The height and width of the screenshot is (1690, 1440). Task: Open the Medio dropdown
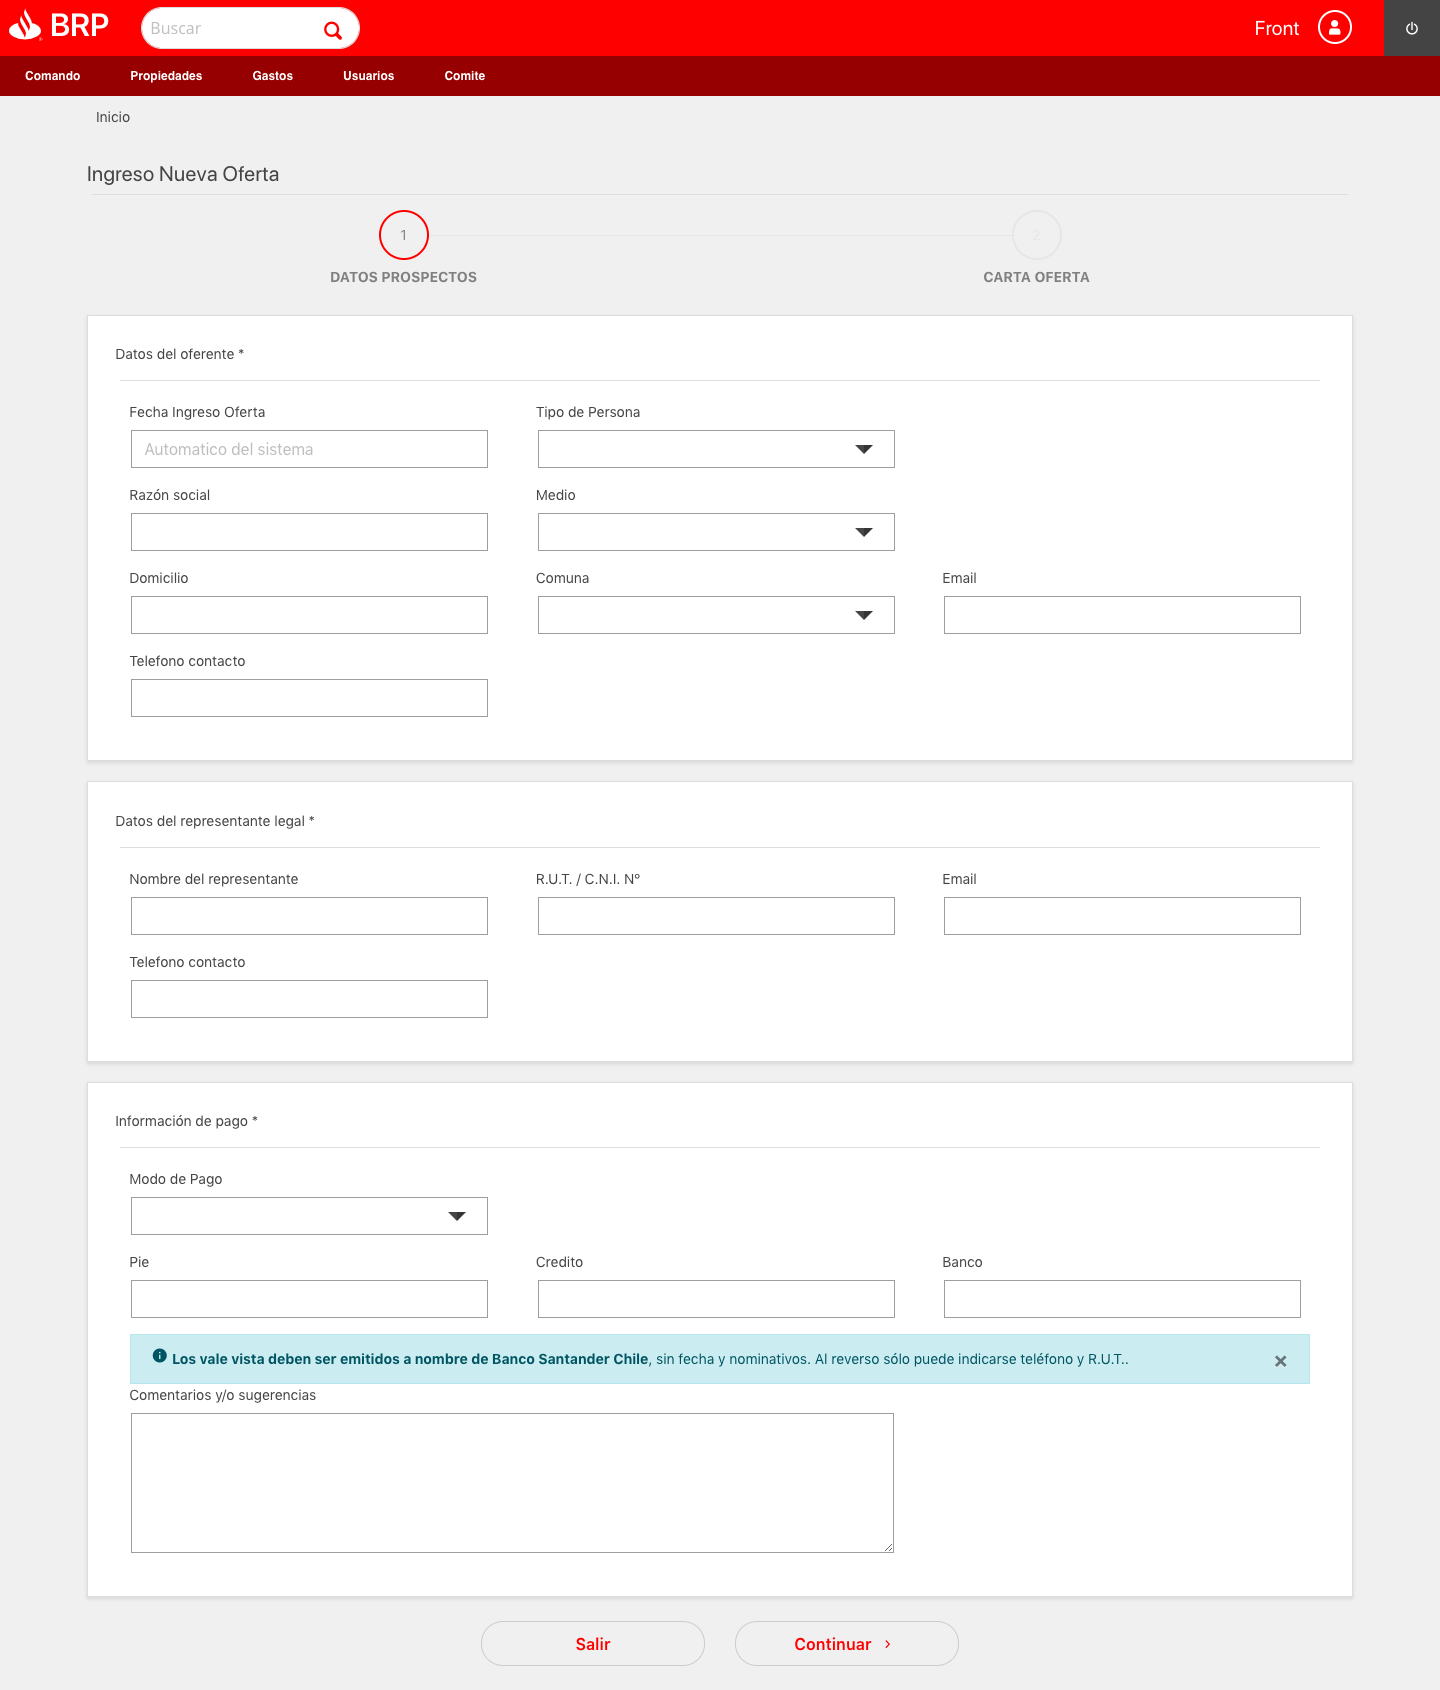coord(716,532)
